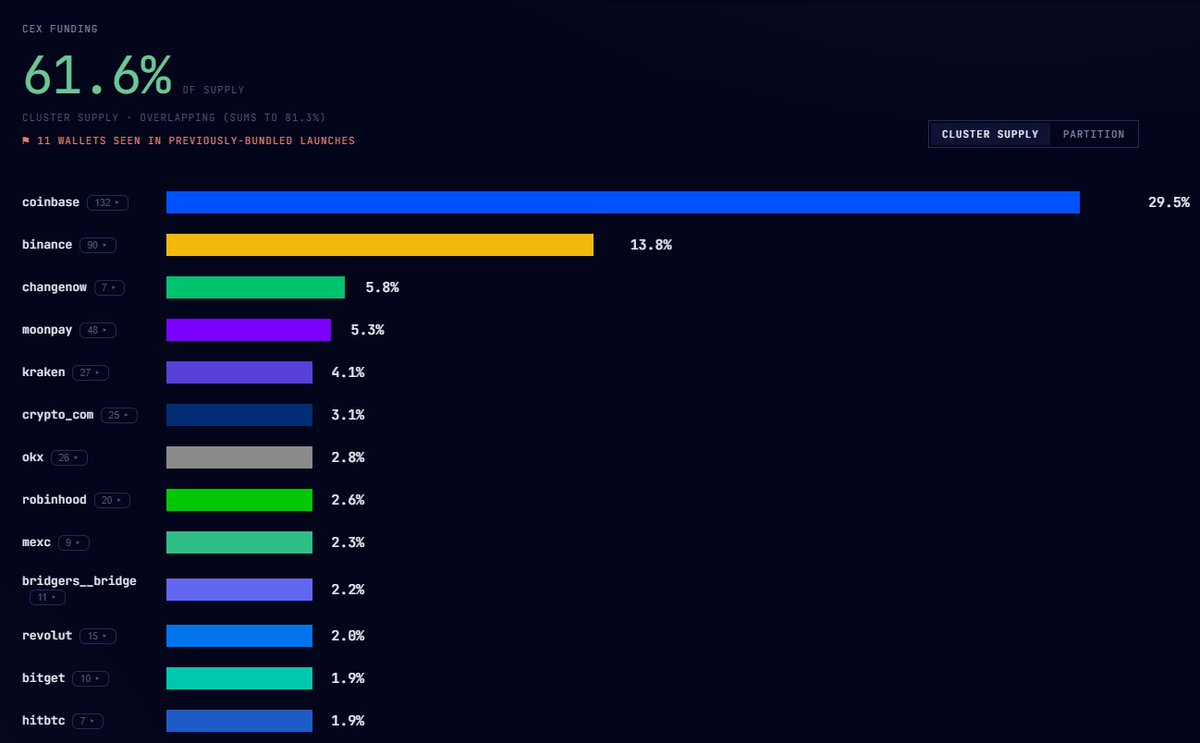Click the CEX FUNDING heading
Screen dimensions: 1200x743
60,29
